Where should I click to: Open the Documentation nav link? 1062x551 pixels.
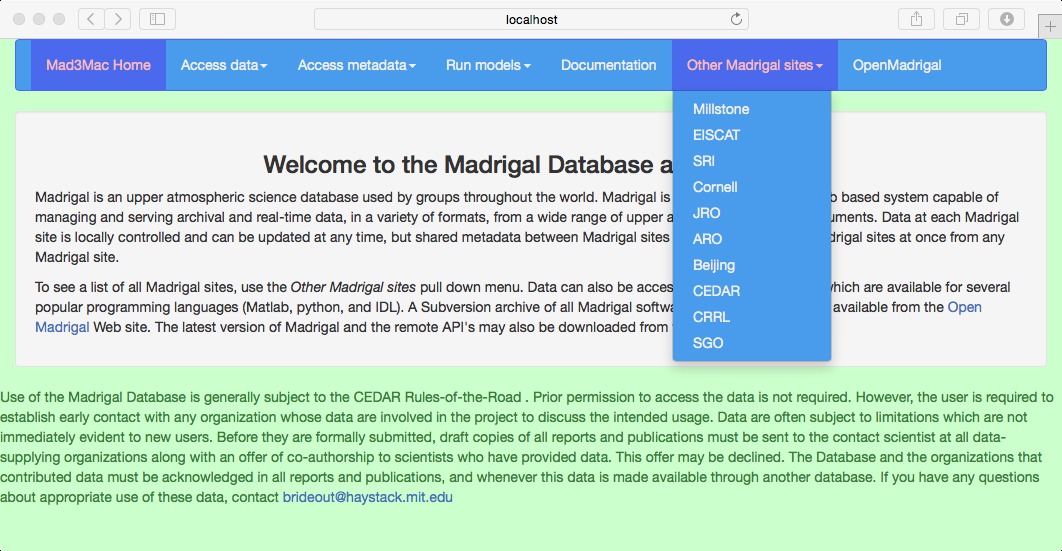point(608,65)
